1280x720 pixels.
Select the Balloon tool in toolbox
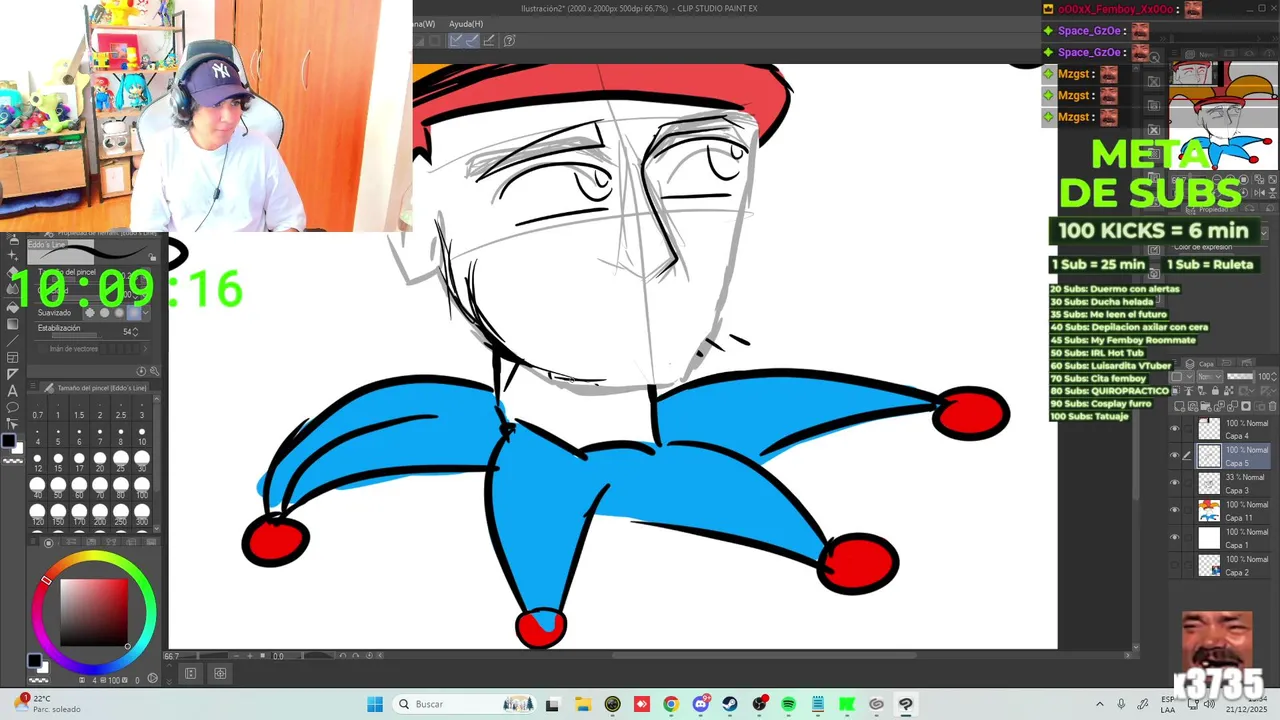[x=12, y=407]
